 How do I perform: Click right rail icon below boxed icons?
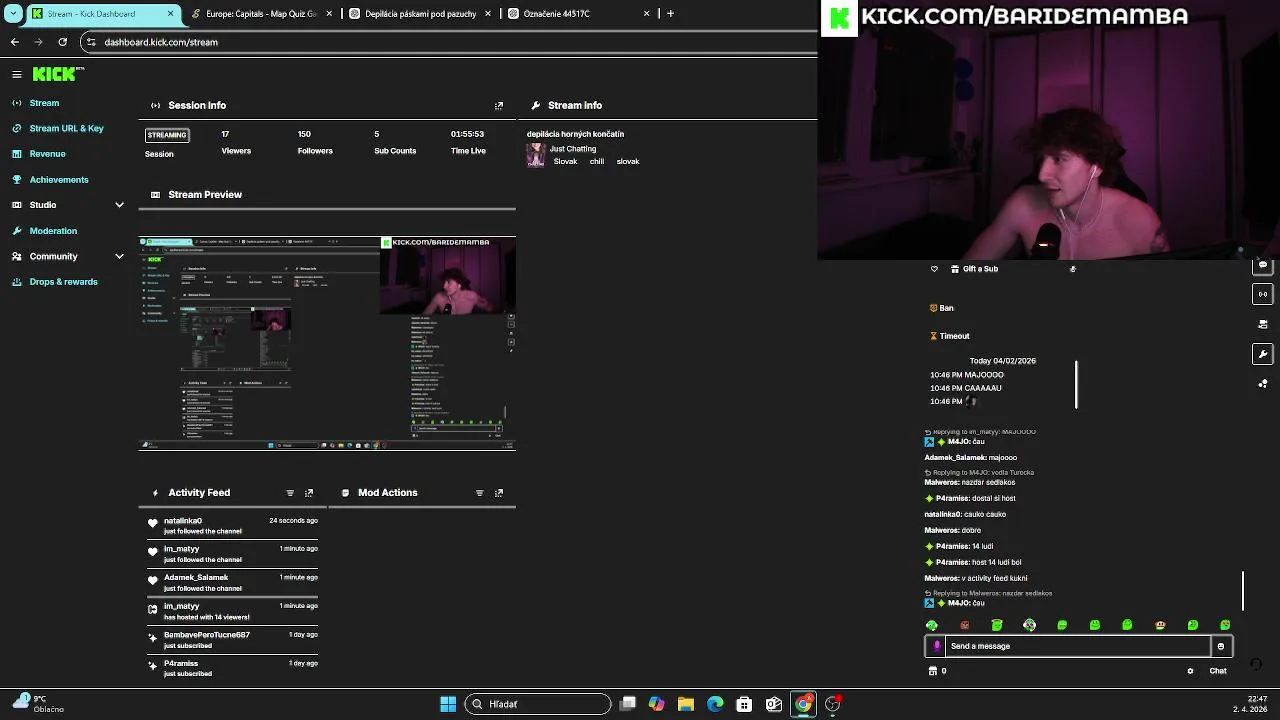(x=1263, y=324)
